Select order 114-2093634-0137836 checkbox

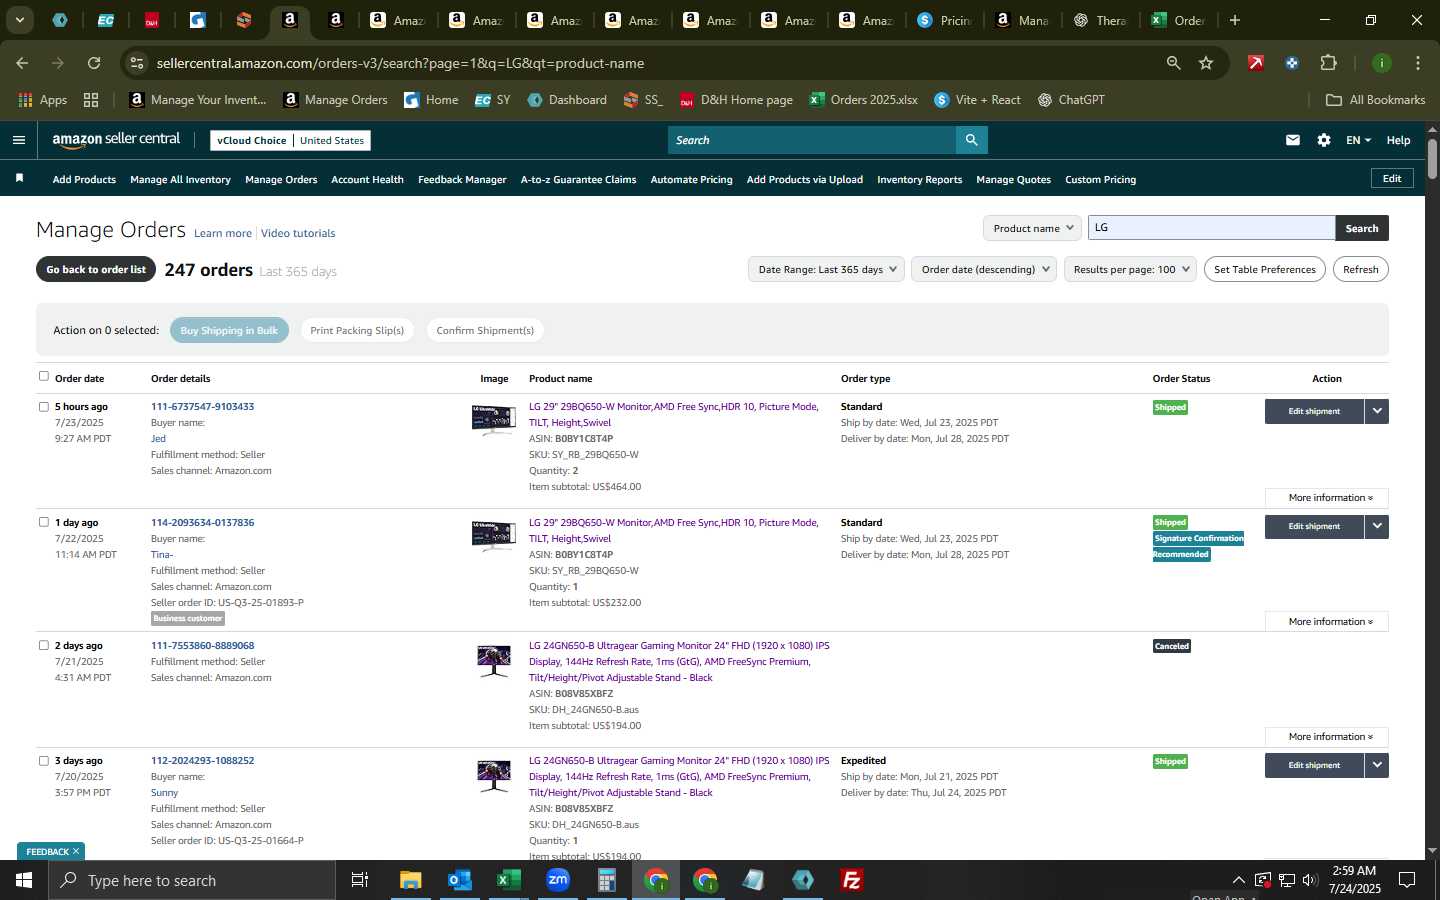pyautogui.click(x=43, y=522)
